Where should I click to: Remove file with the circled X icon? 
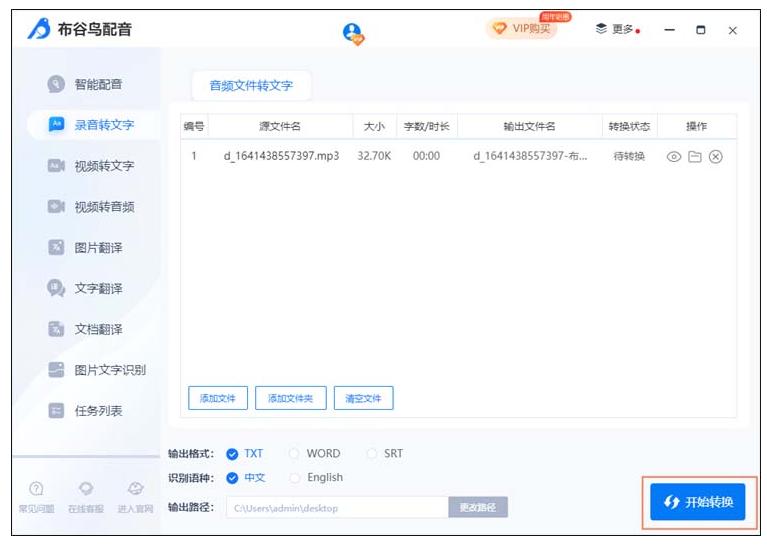pyautogui.click(x=716, y=157)
